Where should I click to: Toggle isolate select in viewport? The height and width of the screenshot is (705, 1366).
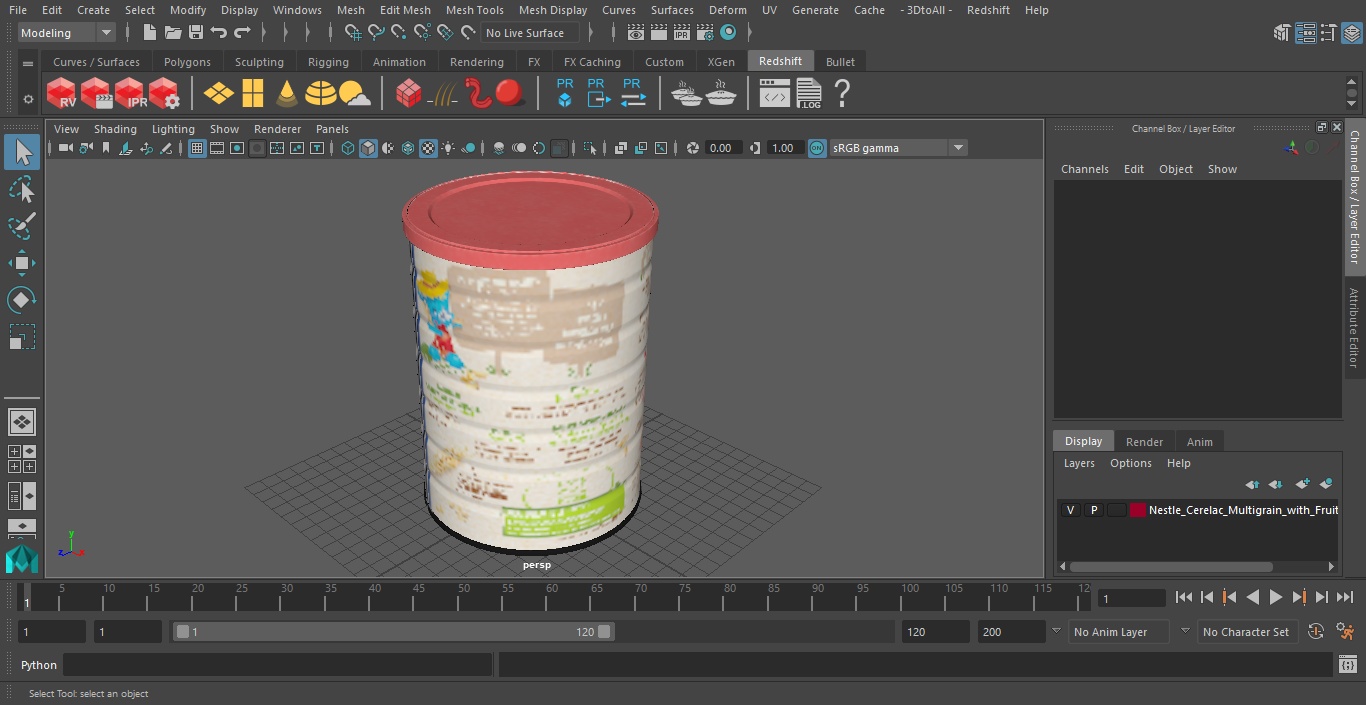[x=591, y=148]
